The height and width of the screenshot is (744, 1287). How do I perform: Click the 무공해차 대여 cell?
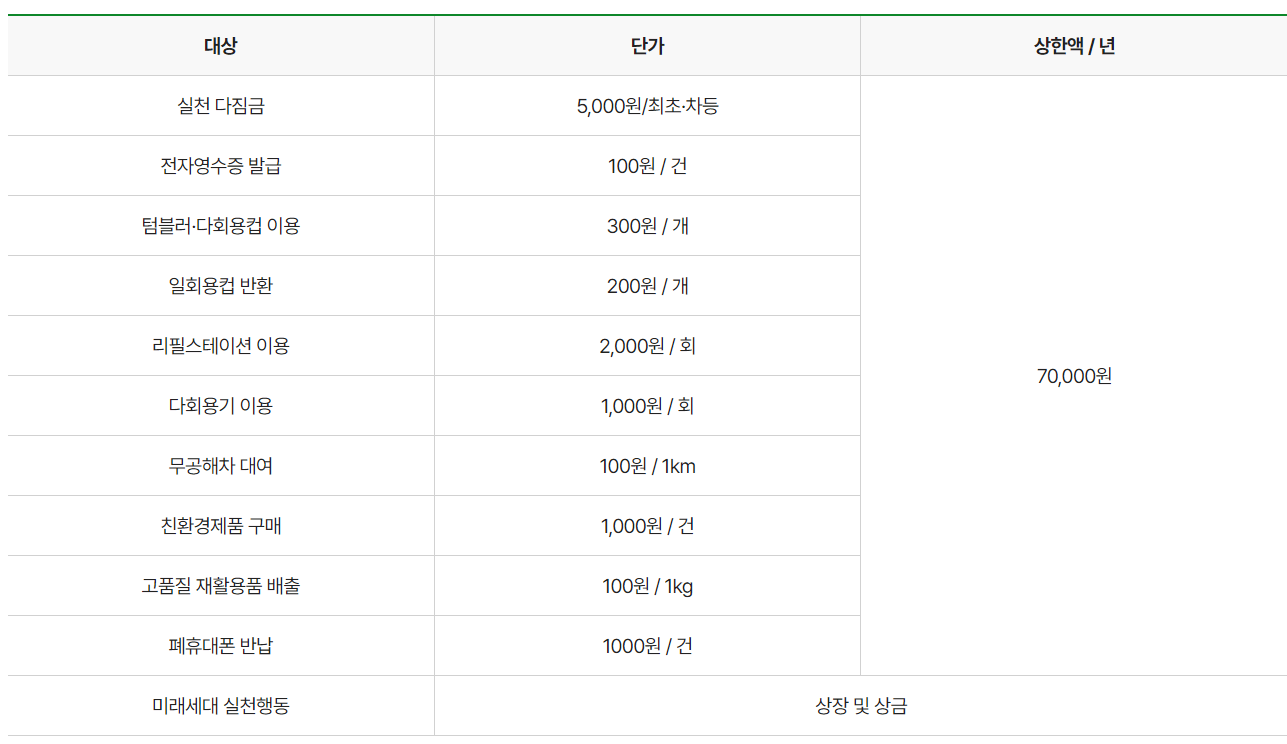(x=221, y=466)
